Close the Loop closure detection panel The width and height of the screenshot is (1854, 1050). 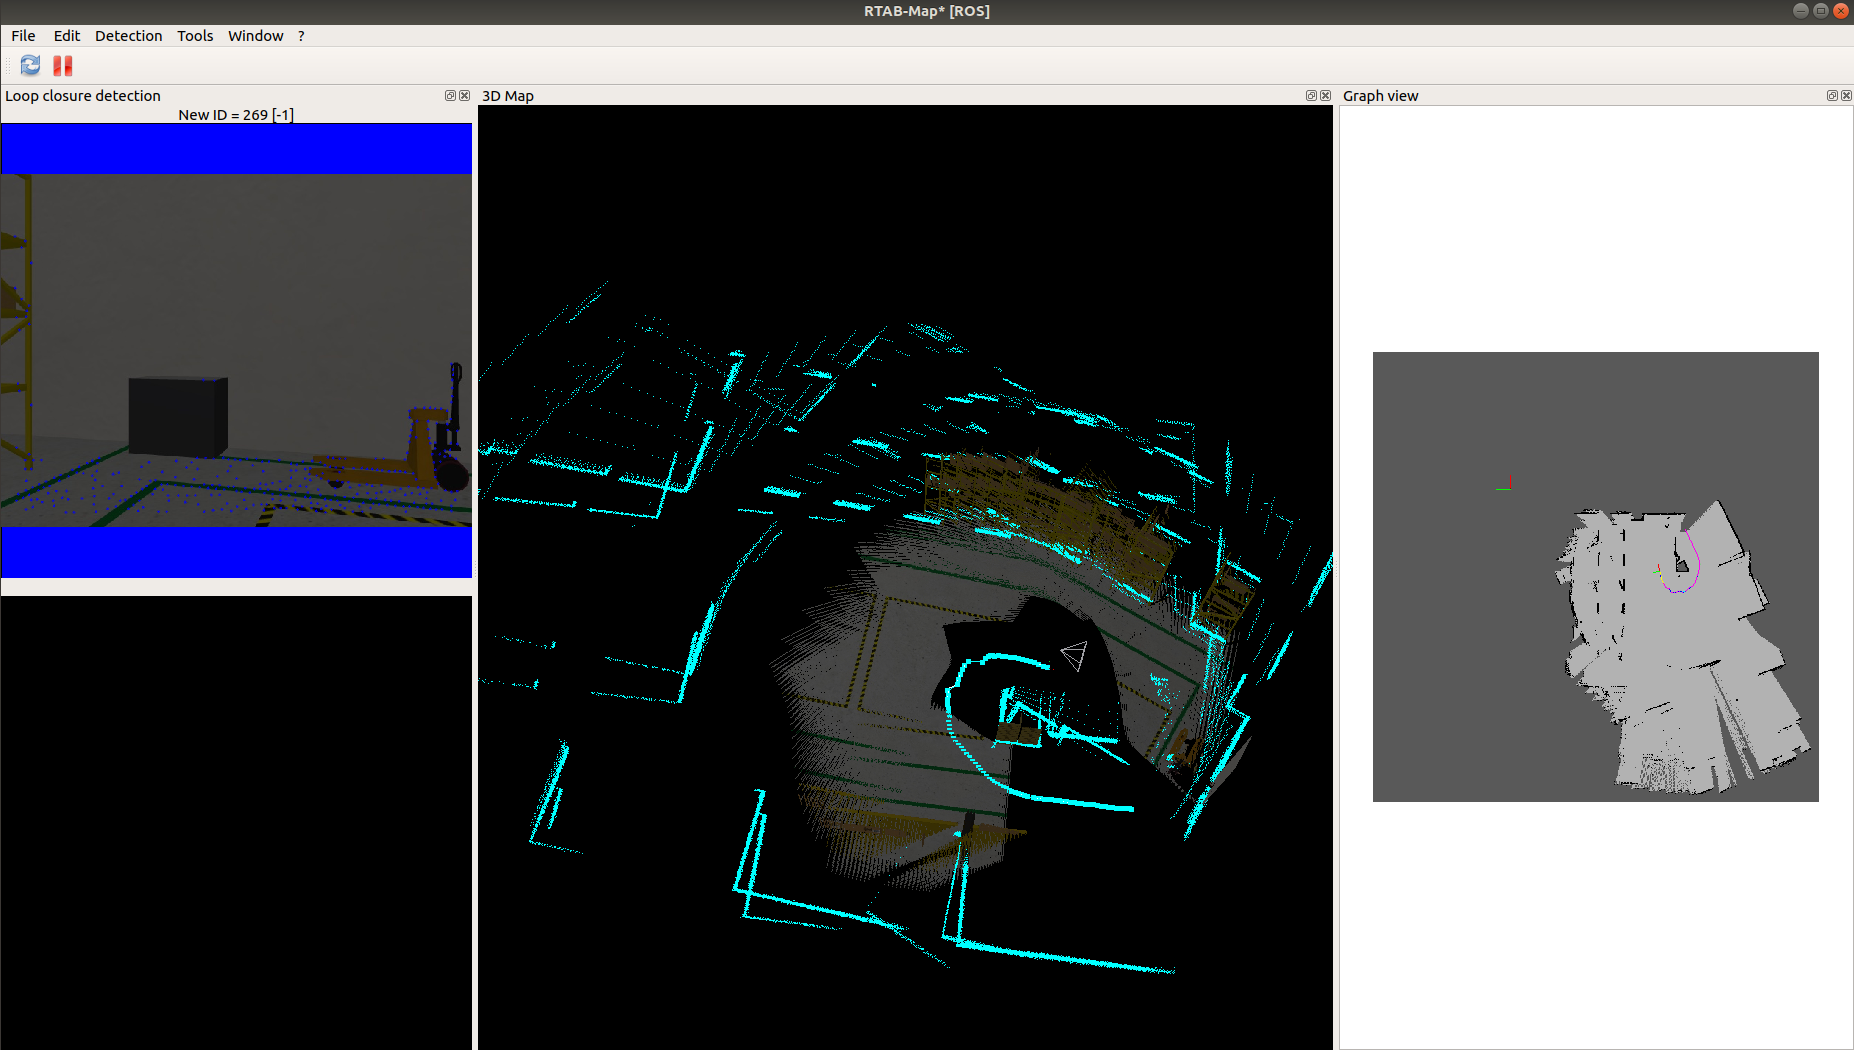coord(464,95)
